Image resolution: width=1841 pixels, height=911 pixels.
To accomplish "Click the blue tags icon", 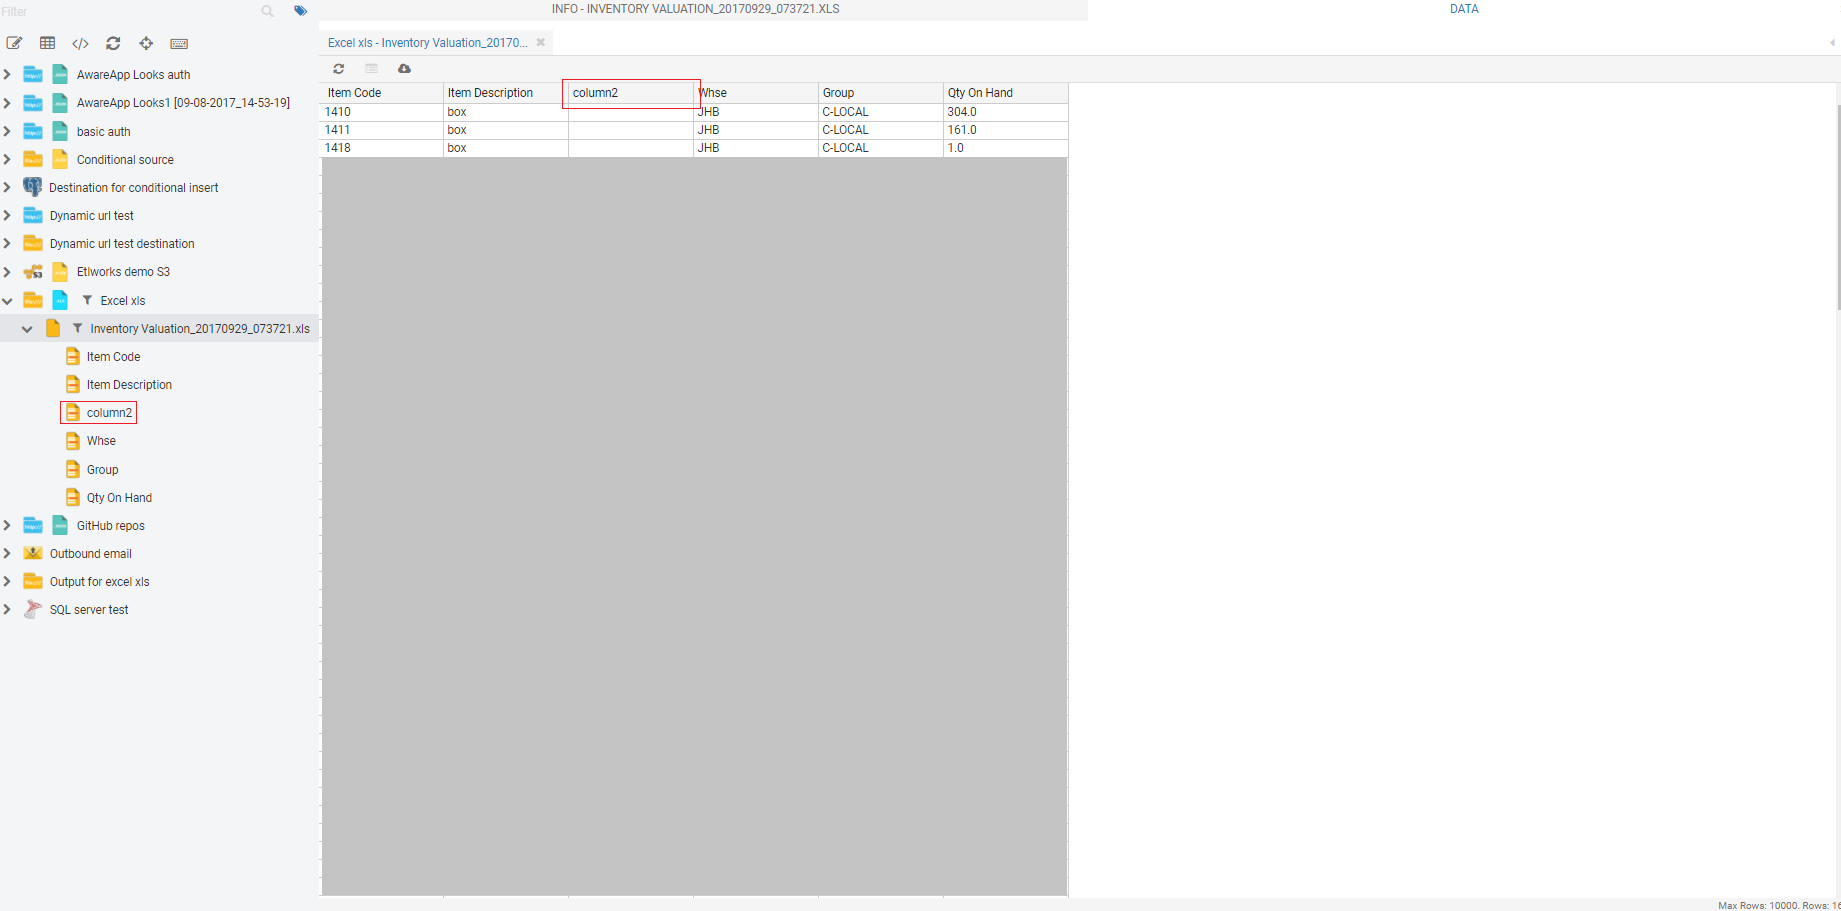I will (x=300, y=11).
